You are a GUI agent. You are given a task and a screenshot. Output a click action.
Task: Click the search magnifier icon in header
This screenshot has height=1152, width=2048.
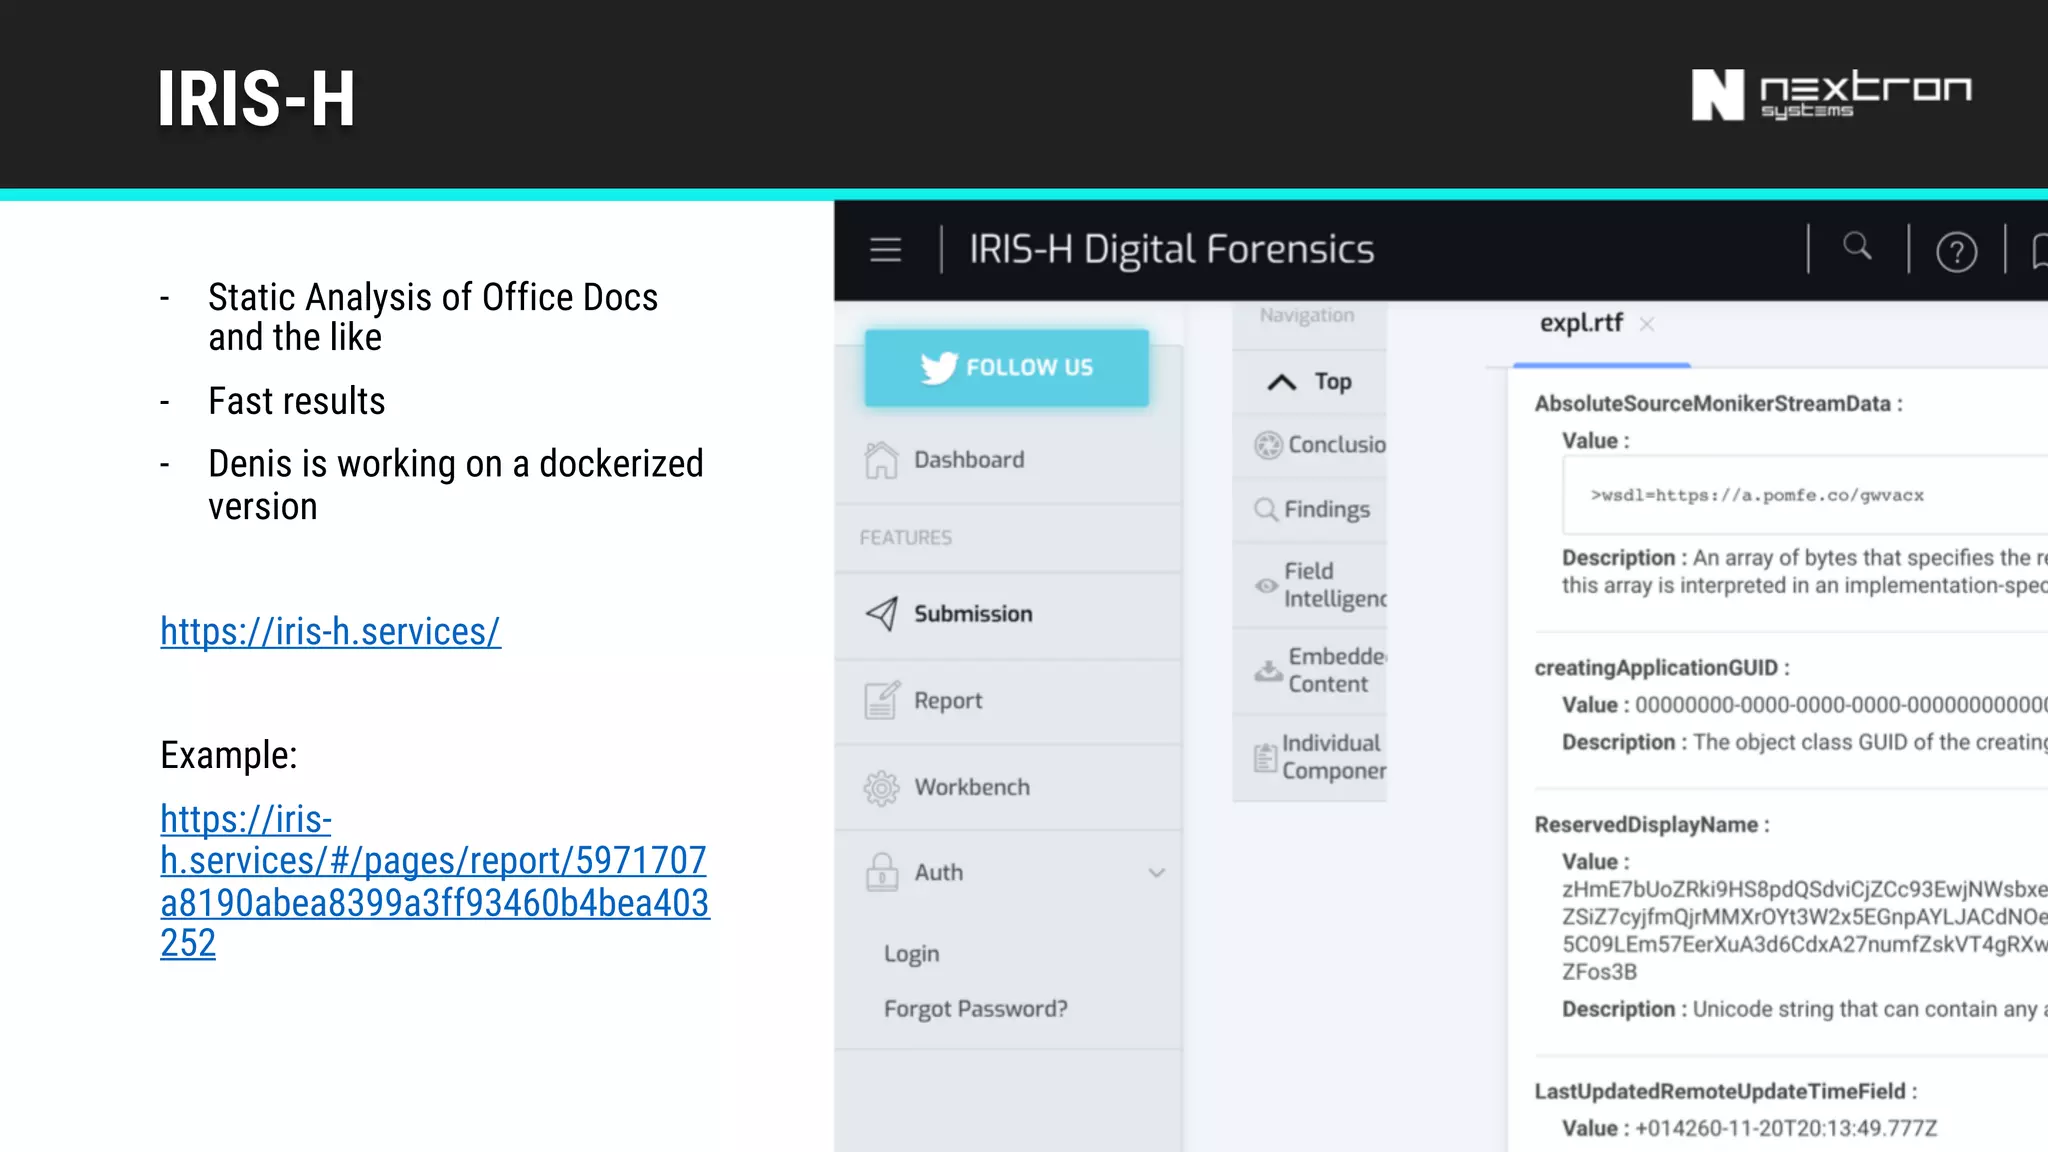(1857, 246)
